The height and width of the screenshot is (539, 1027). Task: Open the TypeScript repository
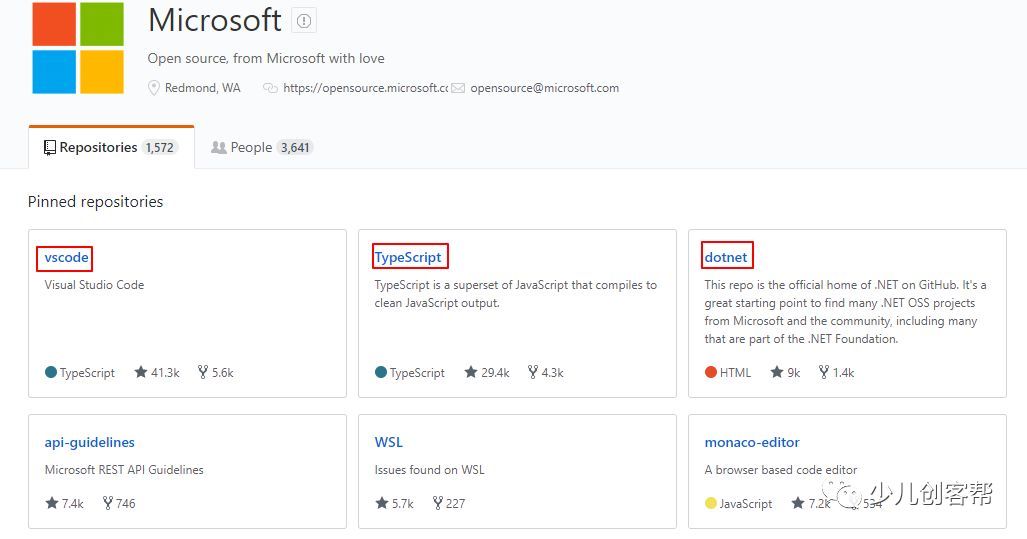[x=408, y=257]
